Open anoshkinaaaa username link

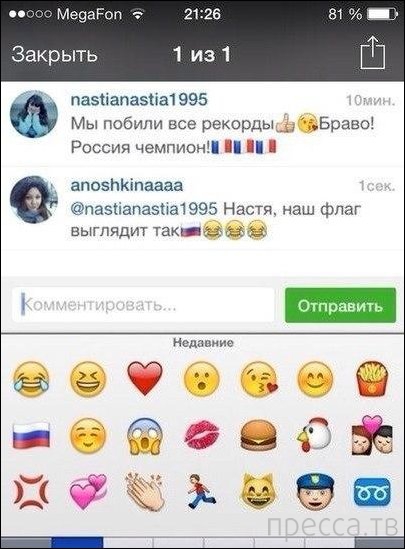(x=127, y=185)
